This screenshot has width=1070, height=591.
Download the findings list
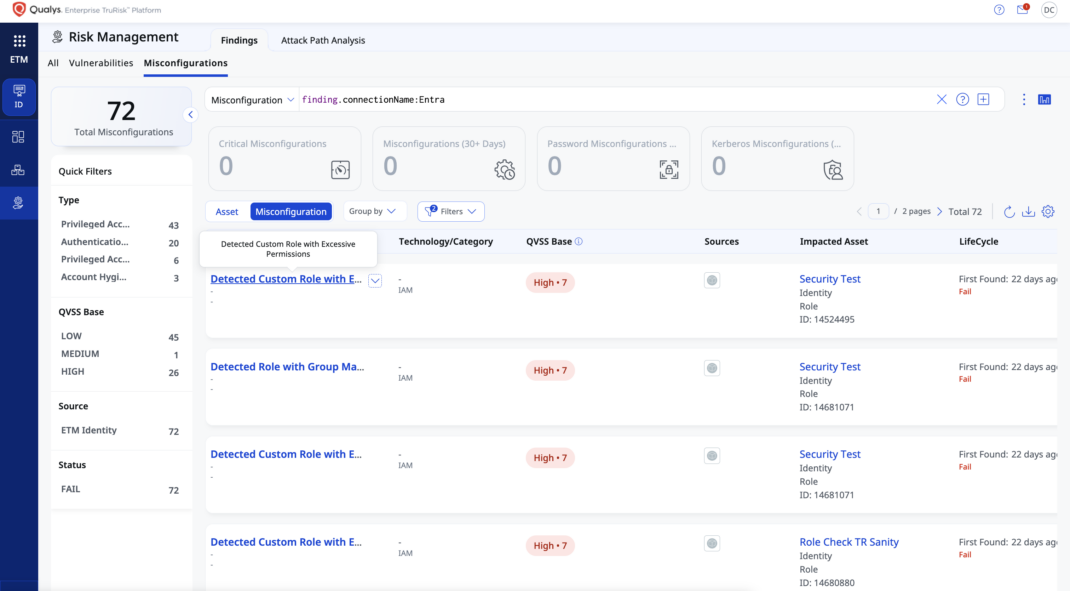click(x=1028, y=212)
